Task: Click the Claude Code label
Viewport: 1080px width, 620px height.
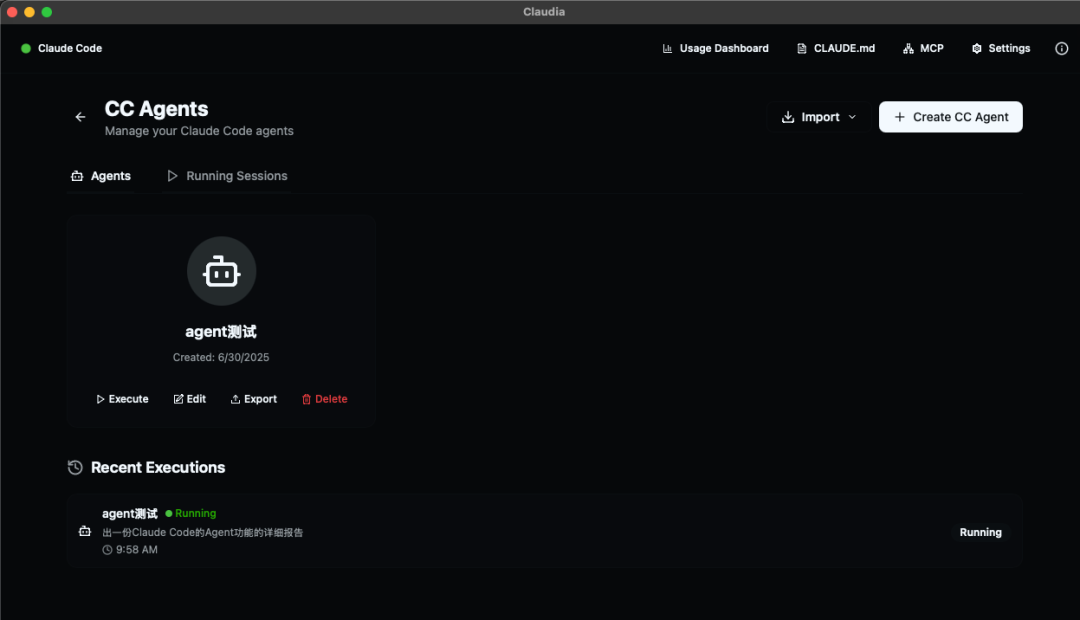Action: point(70,48)
